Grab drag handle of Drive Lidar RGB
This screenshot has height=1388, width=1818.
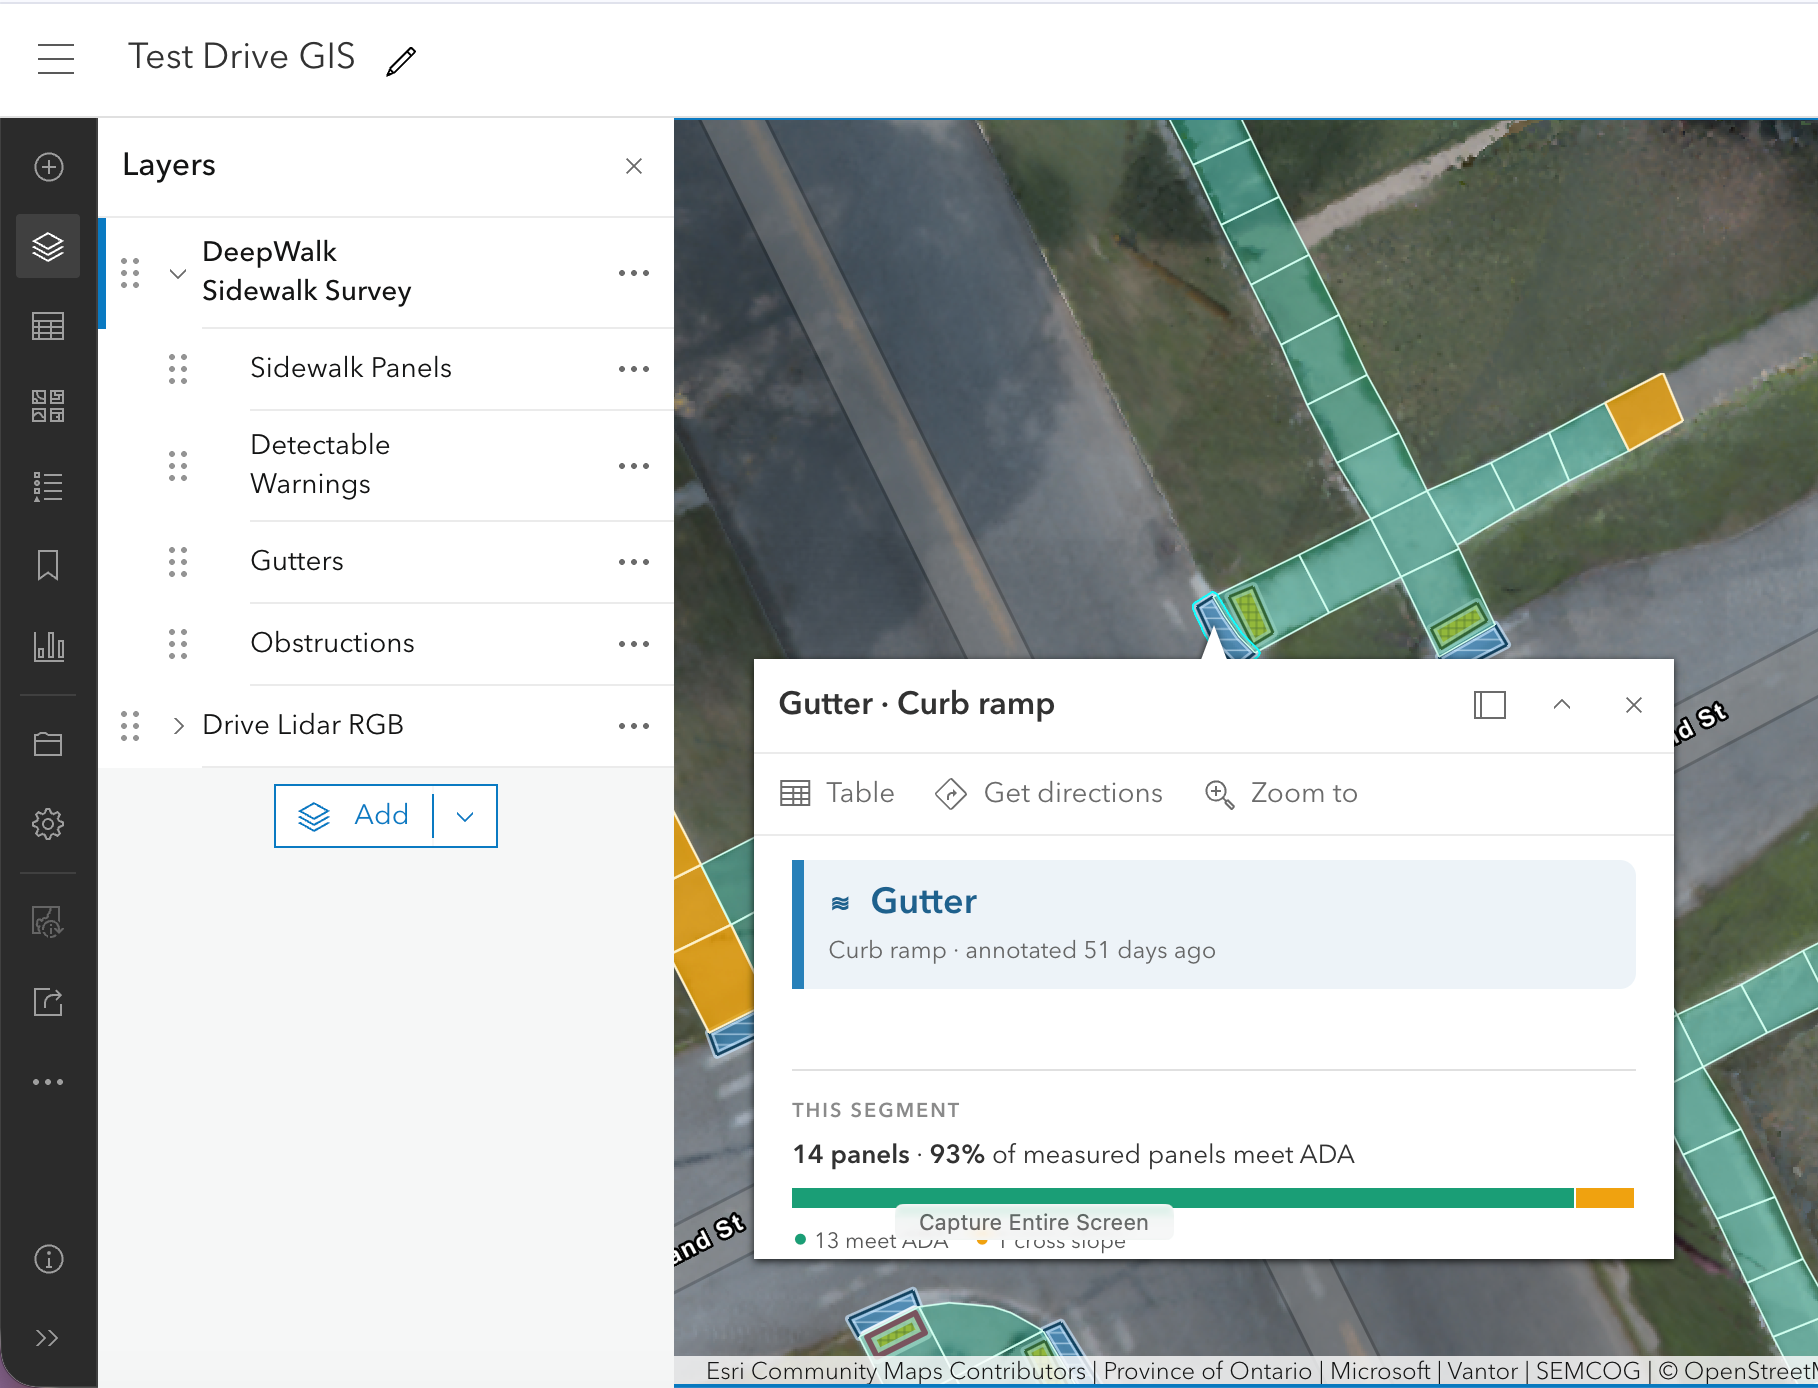point(130,726)
